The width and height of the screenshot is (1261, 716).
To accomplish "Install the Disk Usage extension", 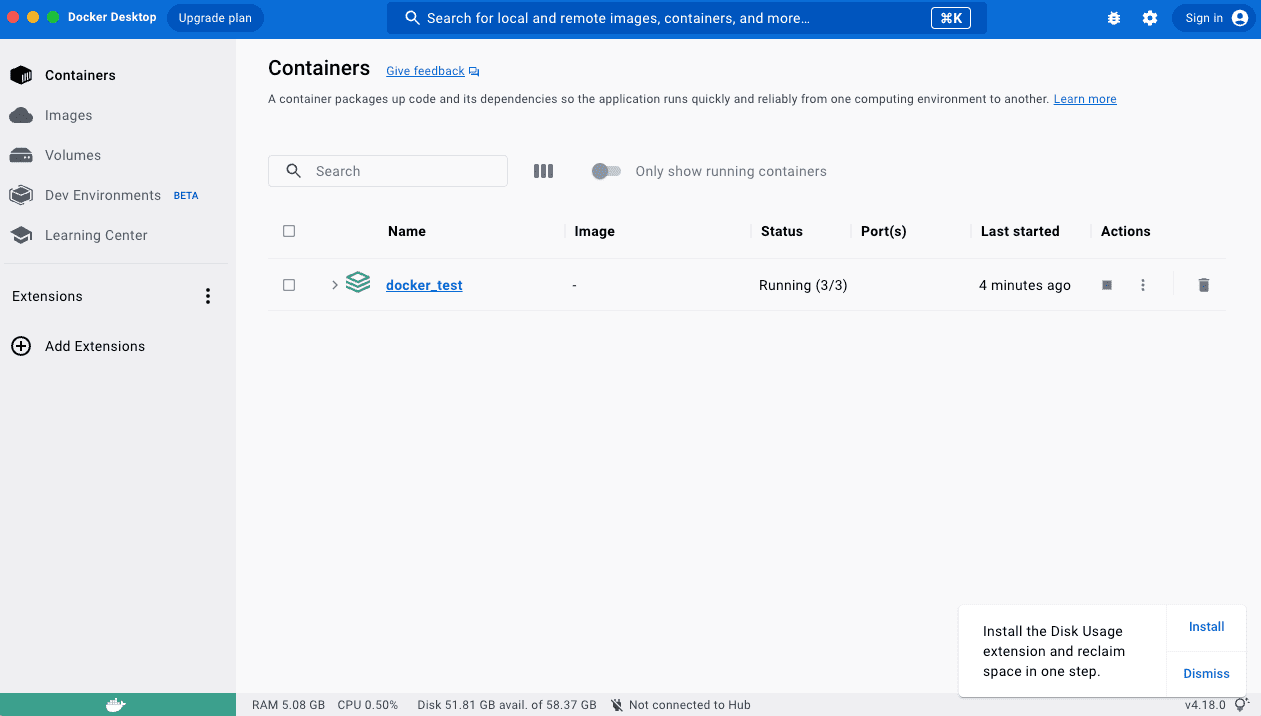I will (x=1207, y=627).
